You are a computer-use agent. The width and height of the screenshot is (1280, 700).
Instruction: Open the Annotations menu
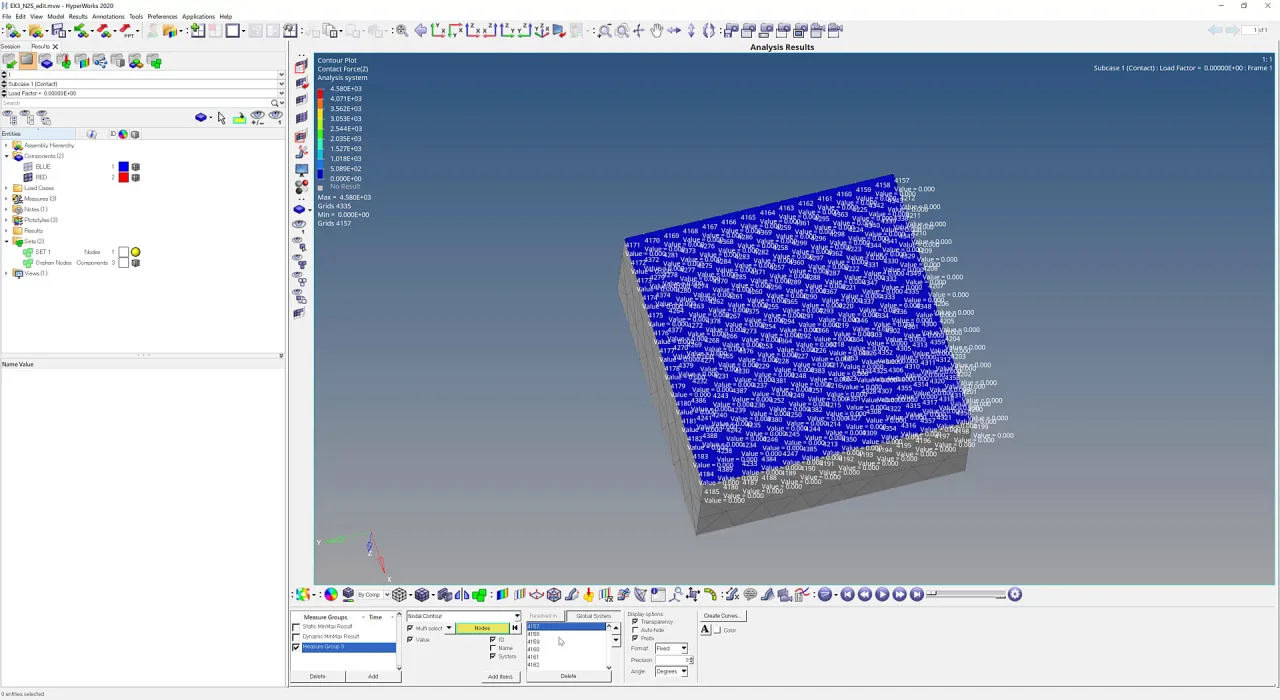coord(108,16)
